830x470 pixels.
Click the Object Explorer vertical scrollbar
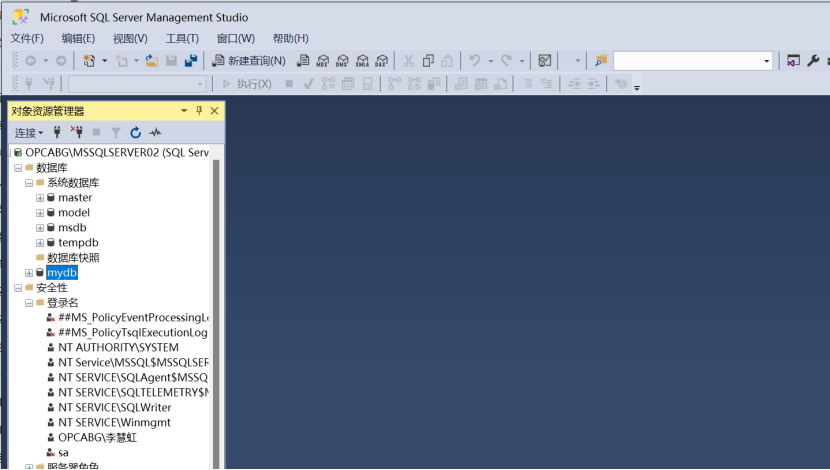click(216, 312)
